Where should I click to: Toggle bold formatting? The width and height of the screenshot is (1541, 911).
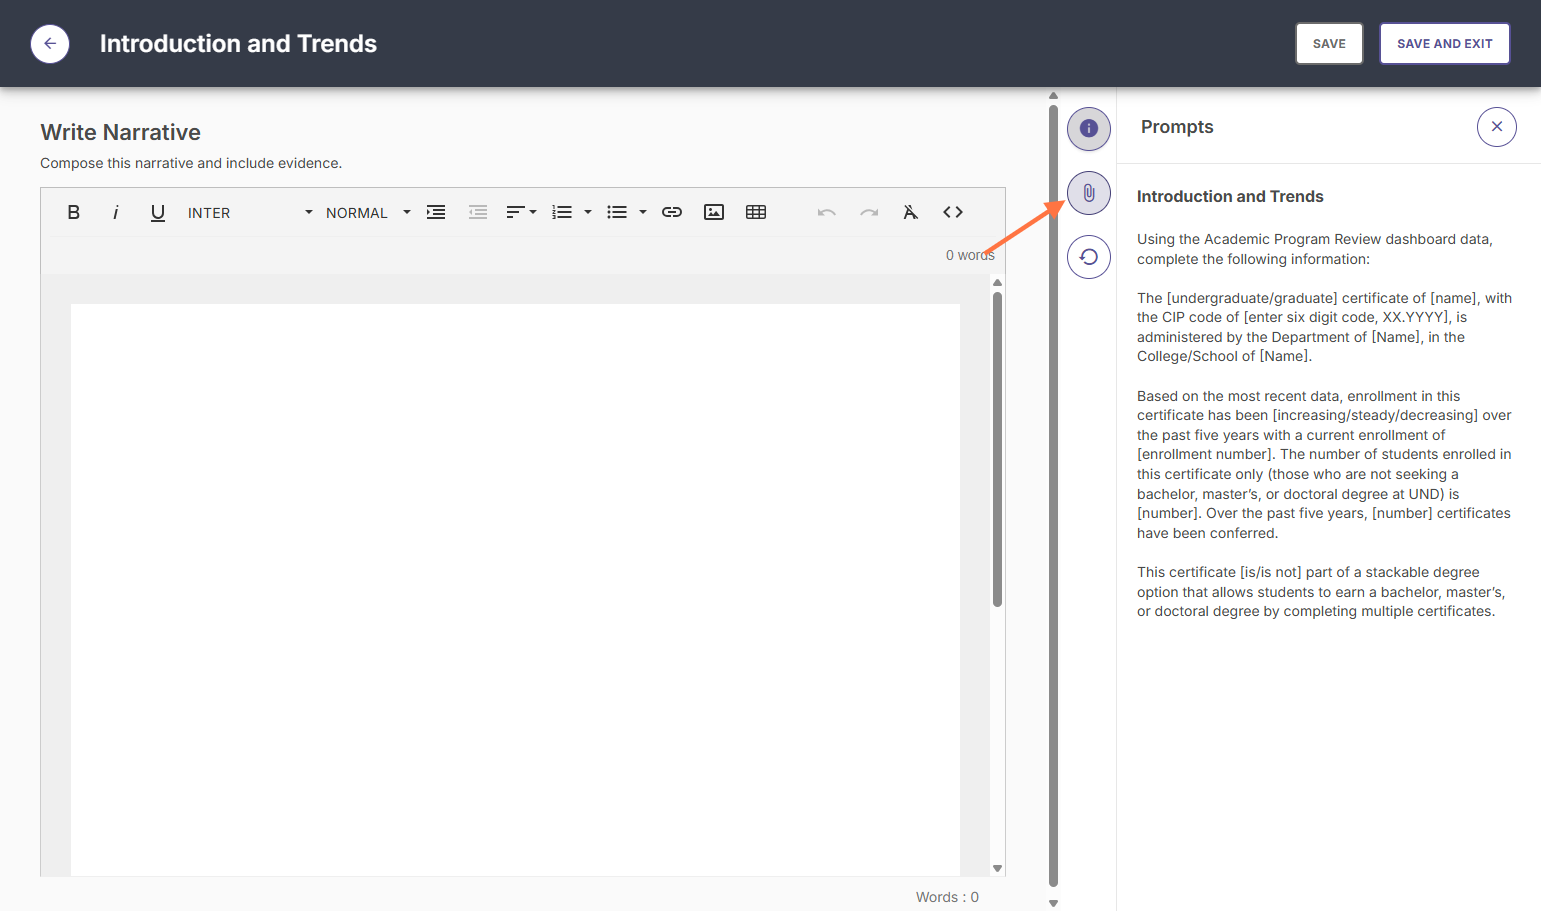tap(73, 212)
